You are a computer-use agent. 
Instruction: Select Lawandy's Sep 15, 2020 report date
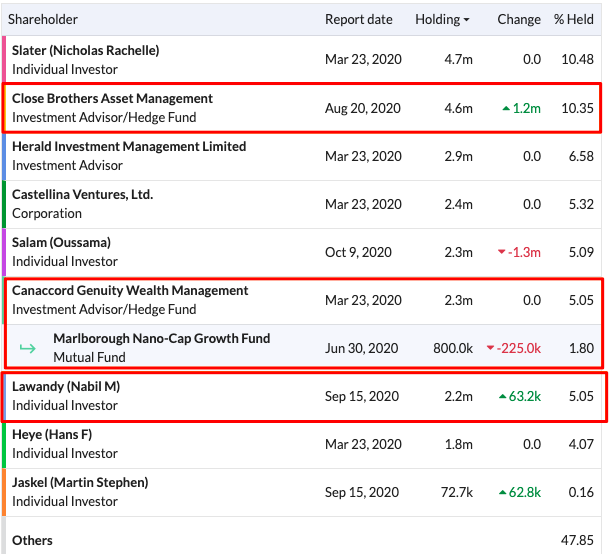click(362, 396)
